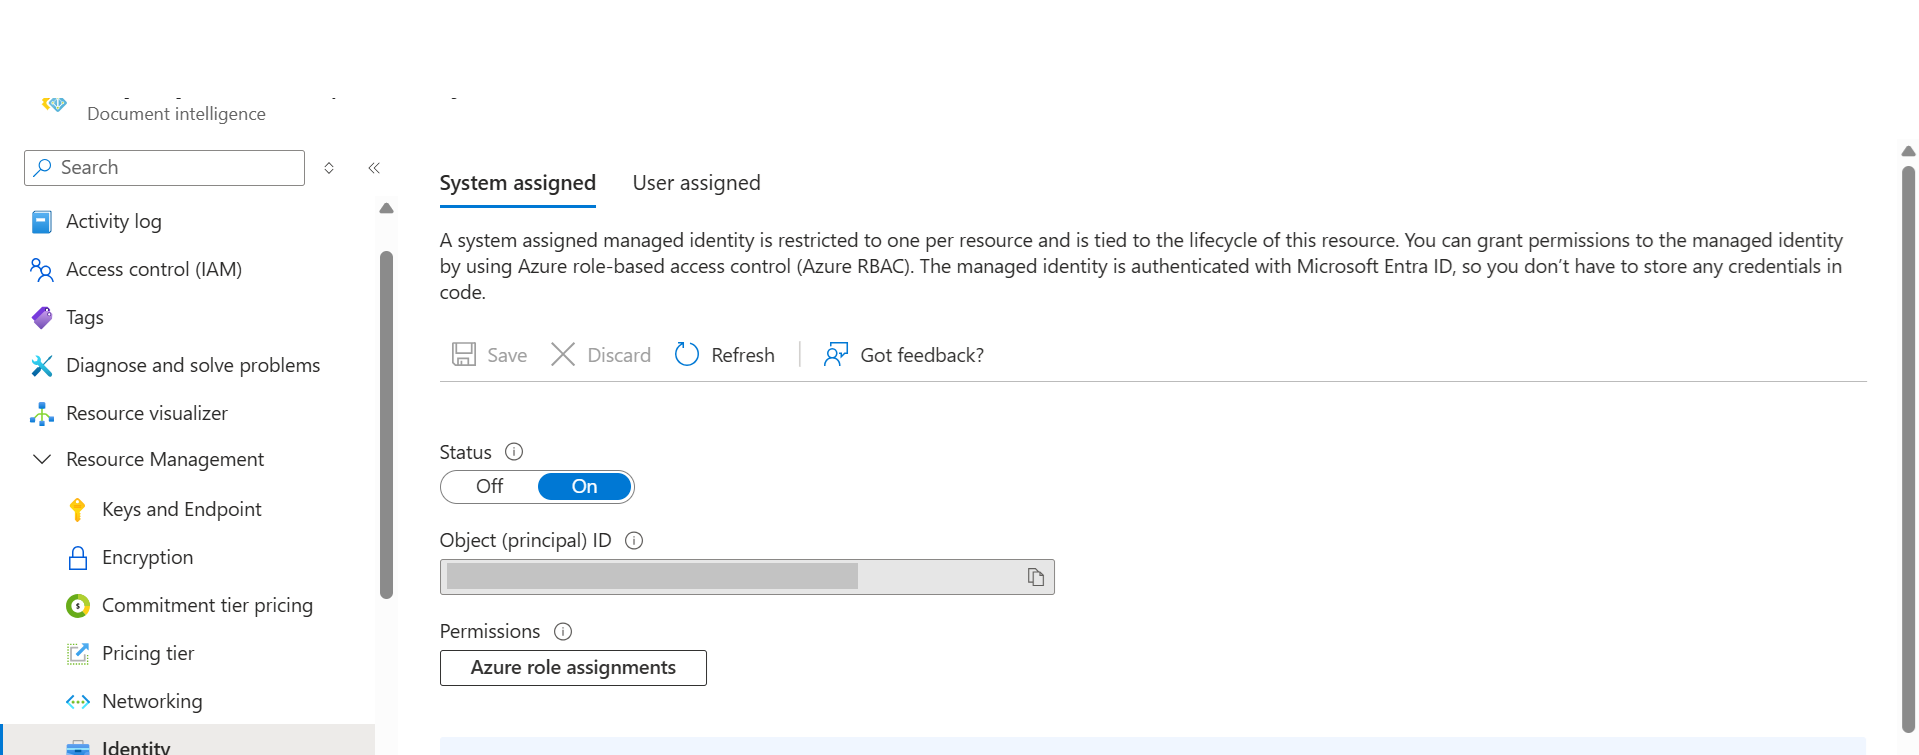Click the expand/collapse all menu arrows
This screenshot has width=1919, height=755.
tap(329, 168)
